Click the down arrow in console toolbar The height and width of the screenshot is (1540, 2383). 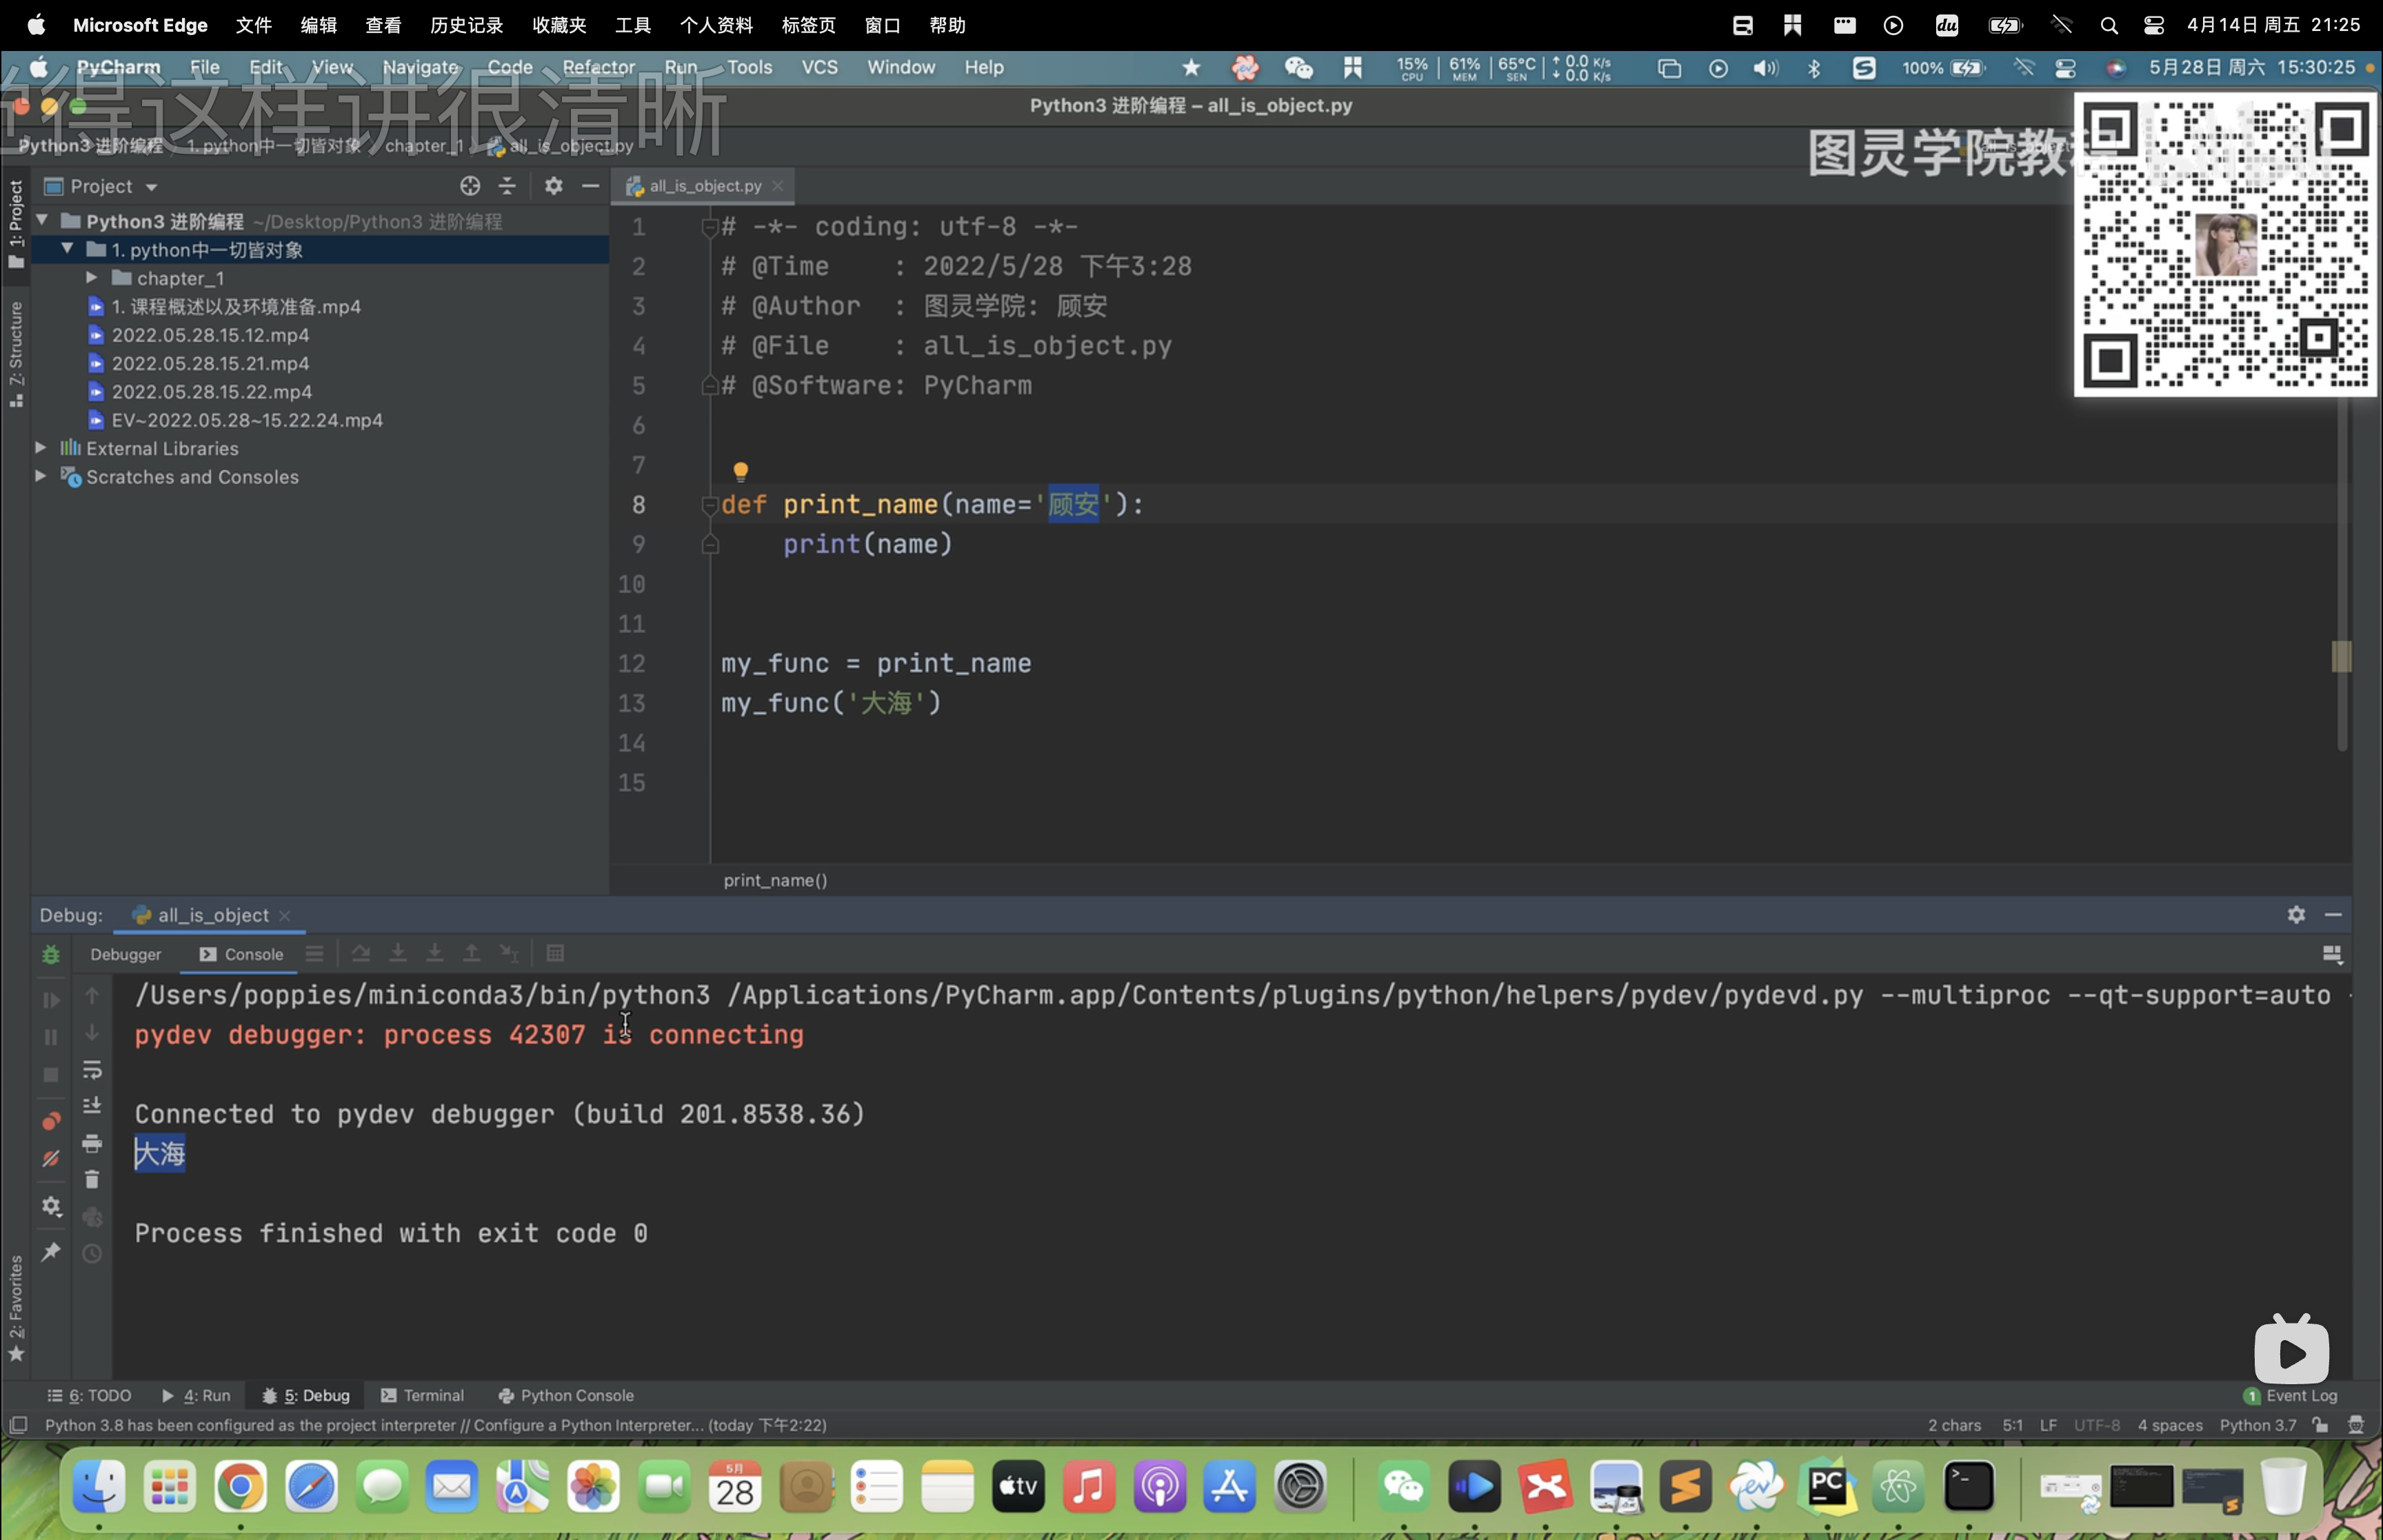92,1033
